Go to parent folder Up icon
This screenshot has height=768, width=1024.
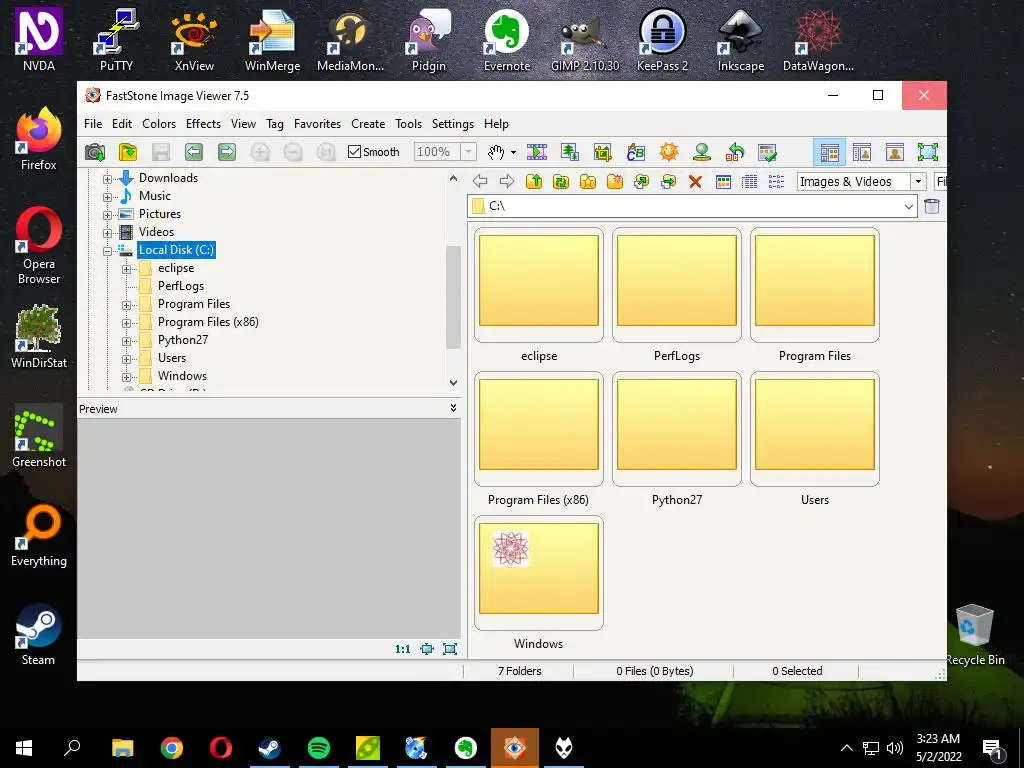coord(534,182)
